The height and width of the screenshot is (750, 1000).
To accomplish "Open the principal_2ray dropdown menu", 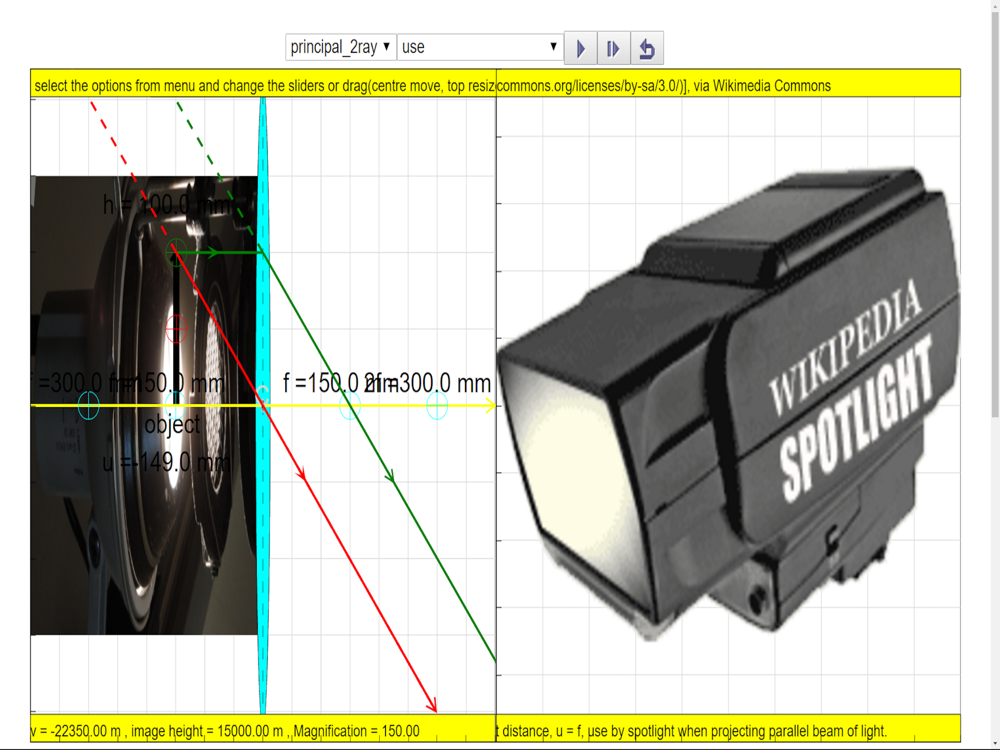I will coord(340,47).
